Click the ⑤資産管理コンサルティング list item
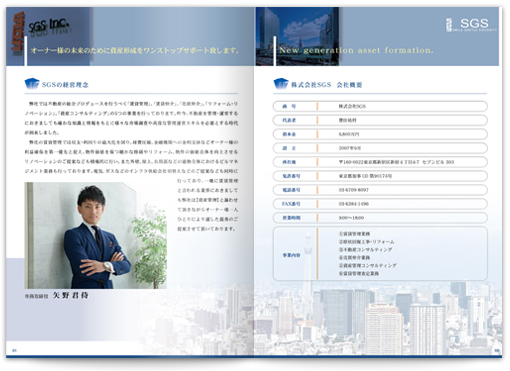The image size is (510, 371). (368, 266)
